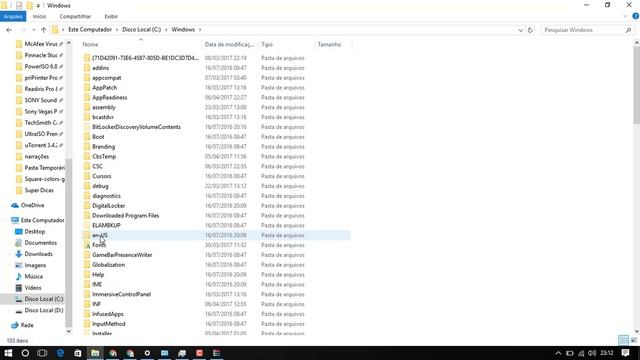Select the appcompat folder
Viewport: 640px width, 360px height.
pos(107,78)
